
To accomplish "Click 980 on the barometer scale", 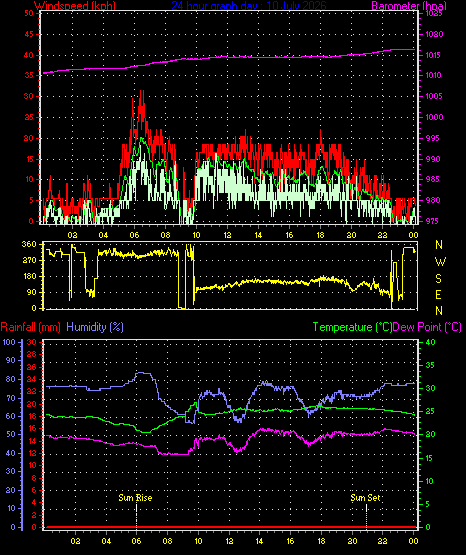I will 433,200.
